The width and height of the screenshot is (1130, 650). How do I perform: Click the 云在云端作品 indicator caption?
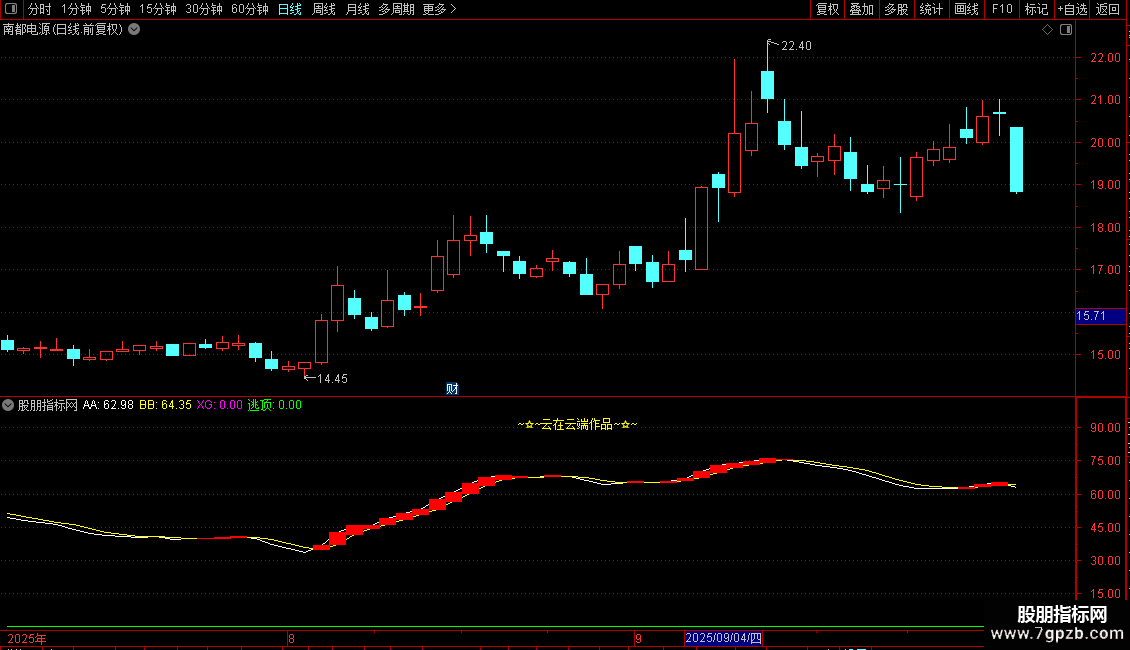[x=577, y=424]
